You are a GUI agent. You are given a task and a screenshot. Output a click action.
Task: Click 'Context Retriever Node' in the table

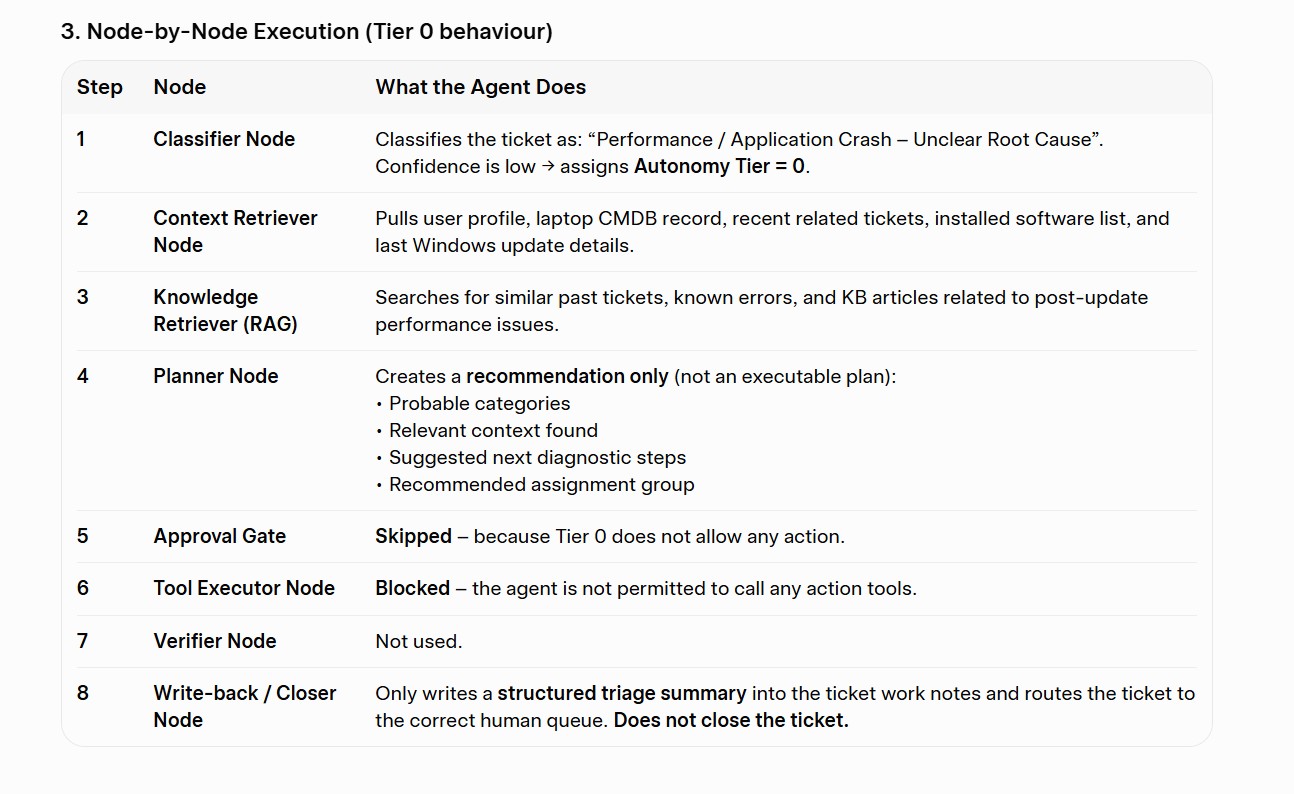[x=235, y=231]
